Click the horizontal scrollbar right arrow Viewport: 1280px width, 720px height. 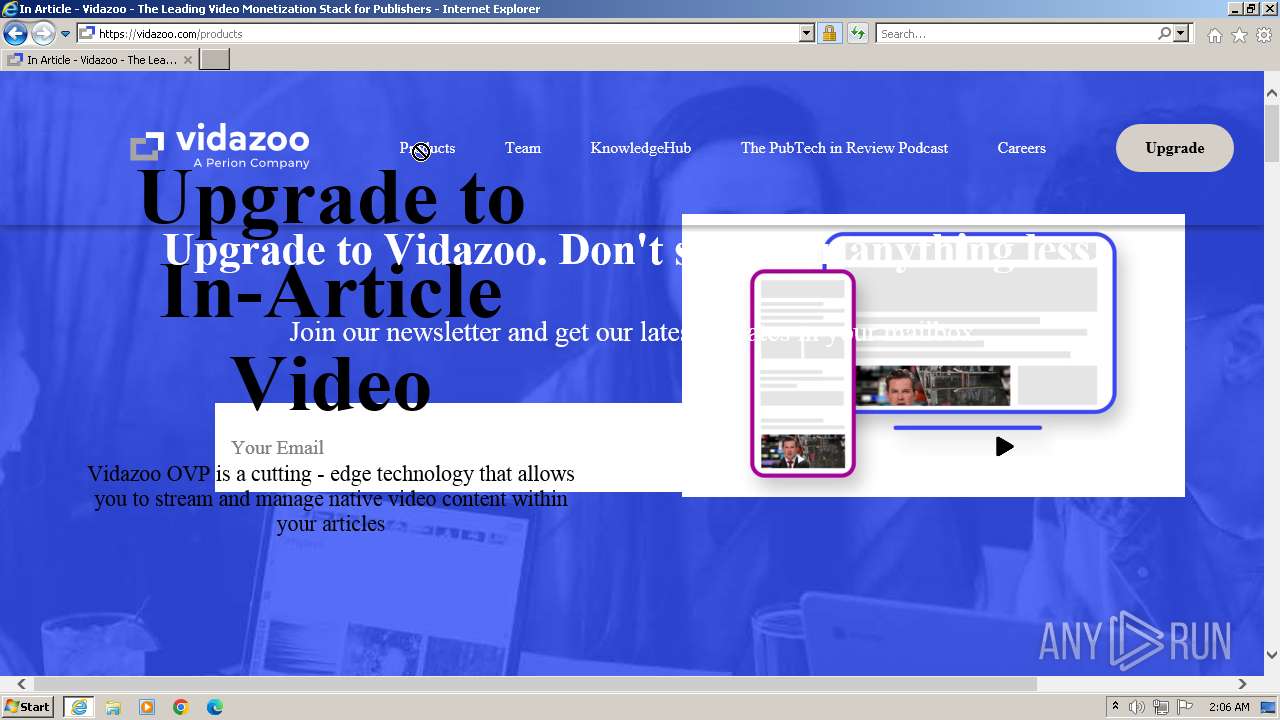point(1242,684)
